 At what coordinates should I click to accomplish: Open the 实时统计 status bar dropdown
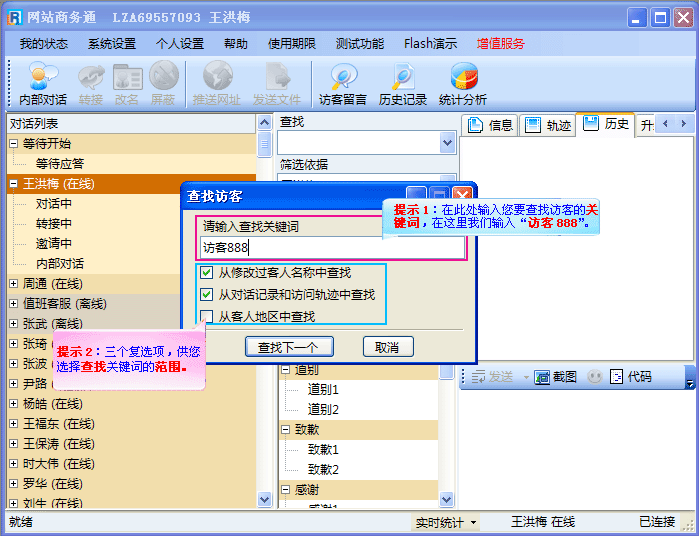tap(446, 522)
